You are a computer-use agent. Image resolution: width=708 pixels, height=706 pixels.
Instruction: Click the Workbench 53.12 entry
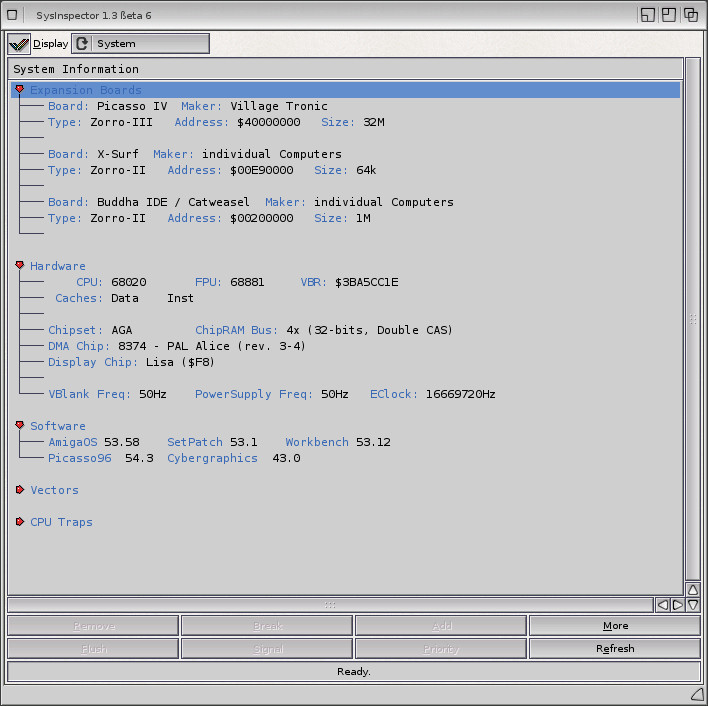click(338, 442)
